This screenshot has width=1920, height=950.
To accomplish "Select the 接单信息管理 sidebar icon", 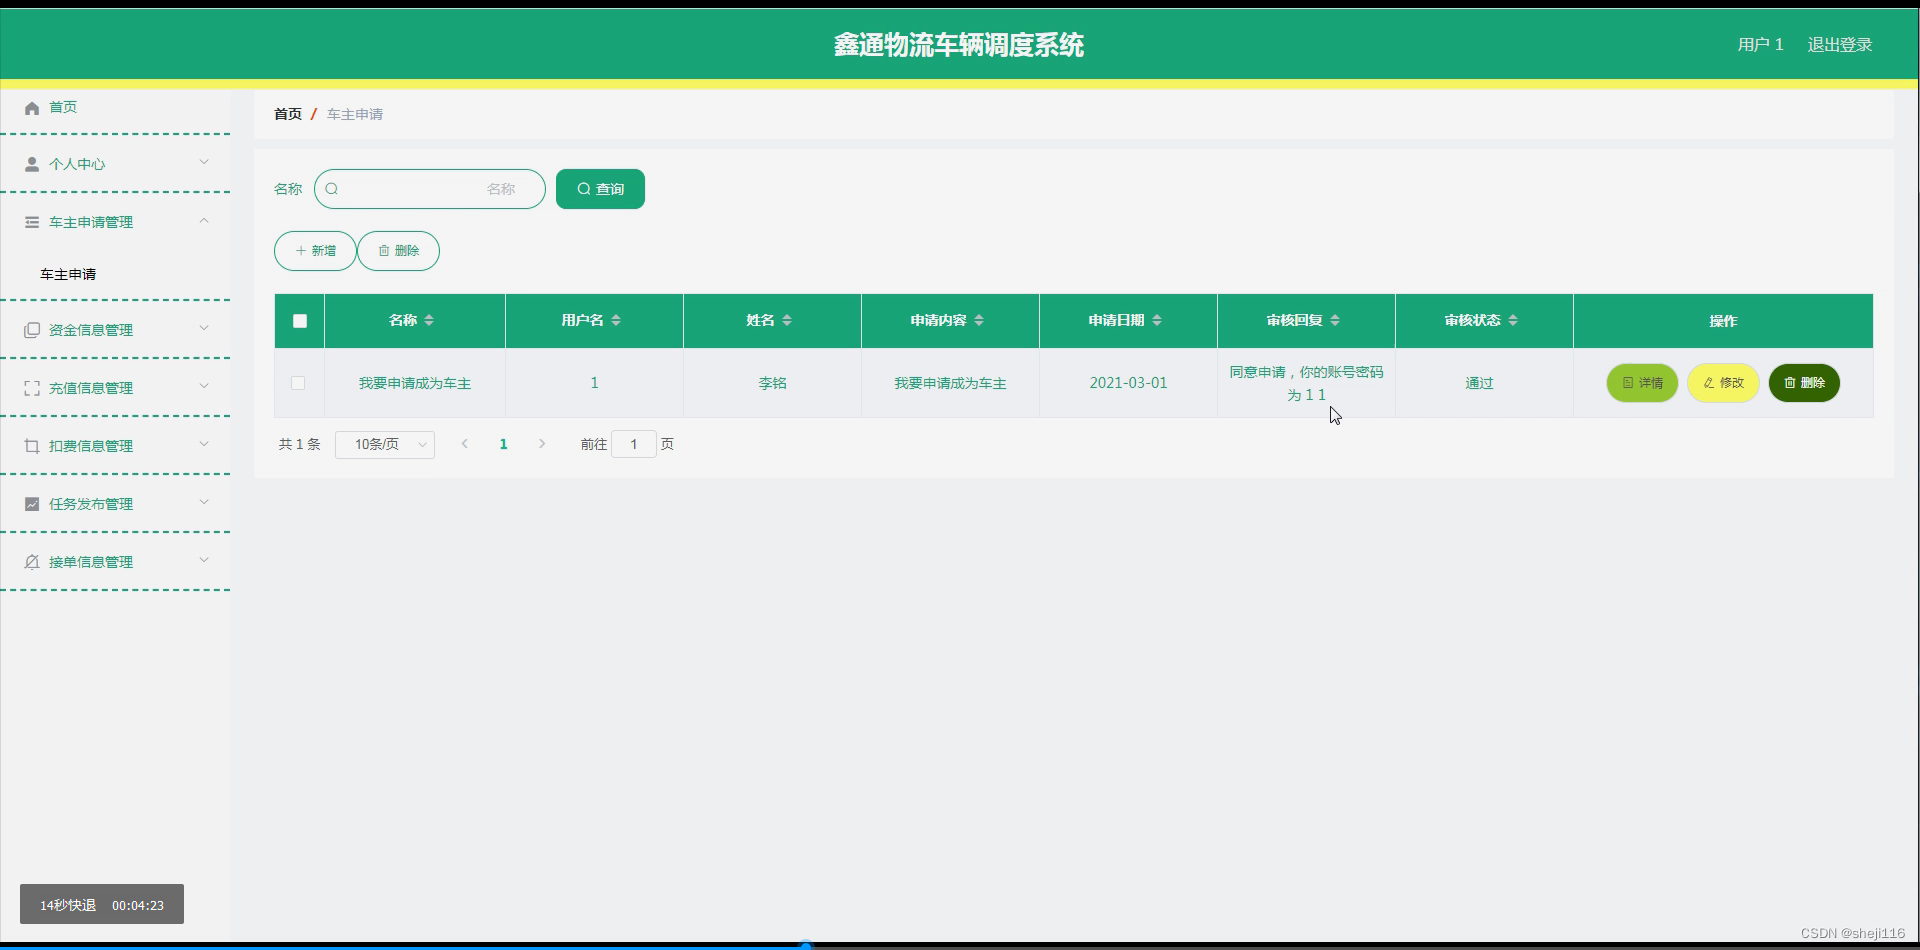I will (x=31, y=561).
